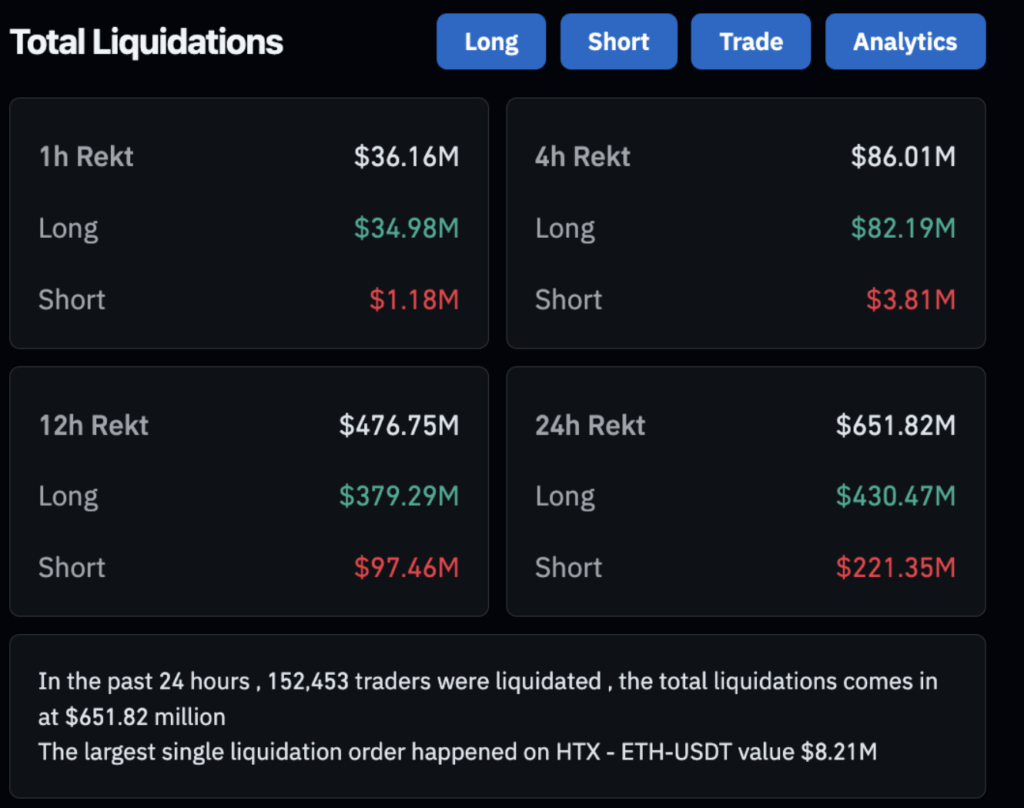Click the 4h Long value $82.19M
Screen dimensions: 1024x808
[903, 228]
